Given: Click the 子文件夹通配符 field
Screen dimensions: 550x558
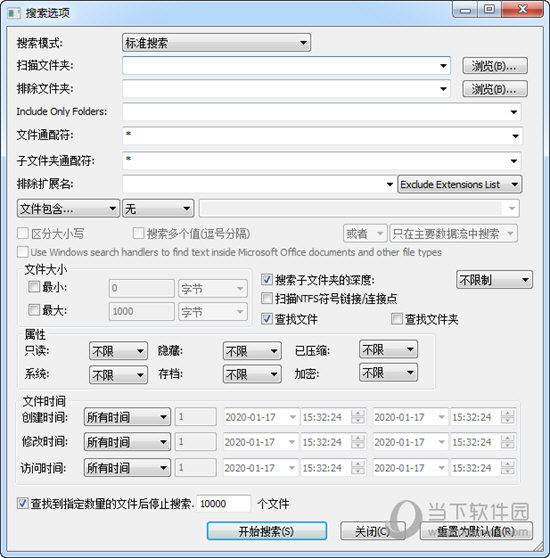Looking at the screenshot, I should click(322, 160).
